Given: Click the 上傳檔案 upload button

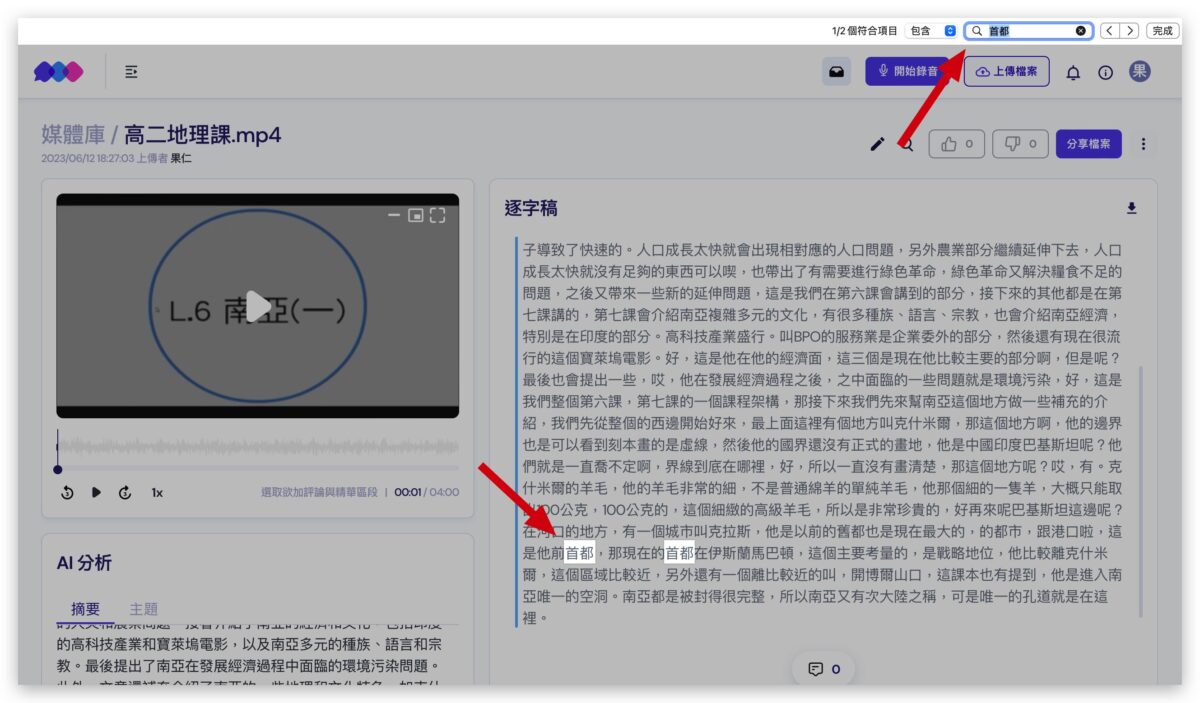Looking at the screenshot, I should pyautogui.click(x=1006, y=71).
